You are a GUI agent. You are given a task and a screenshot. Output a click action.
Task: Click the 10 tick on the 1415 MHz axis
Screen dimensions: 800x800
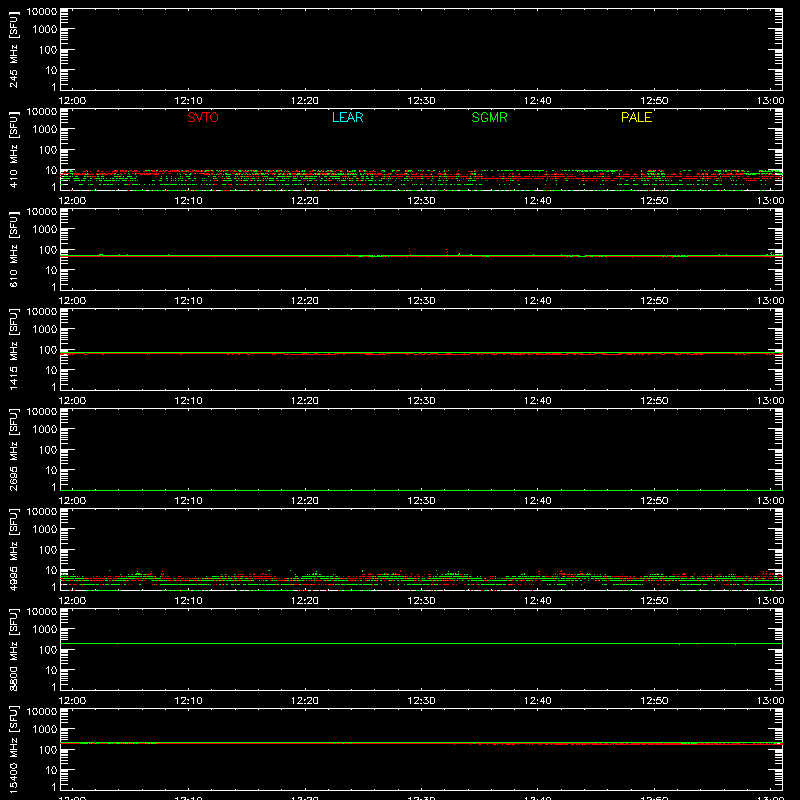[51, 370]
